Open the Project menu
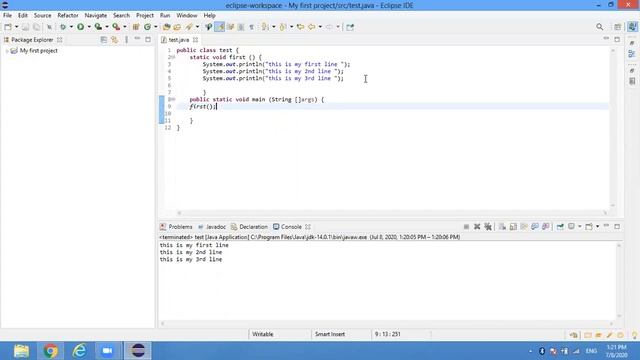640x360 pixels. [x=145, y=16]
